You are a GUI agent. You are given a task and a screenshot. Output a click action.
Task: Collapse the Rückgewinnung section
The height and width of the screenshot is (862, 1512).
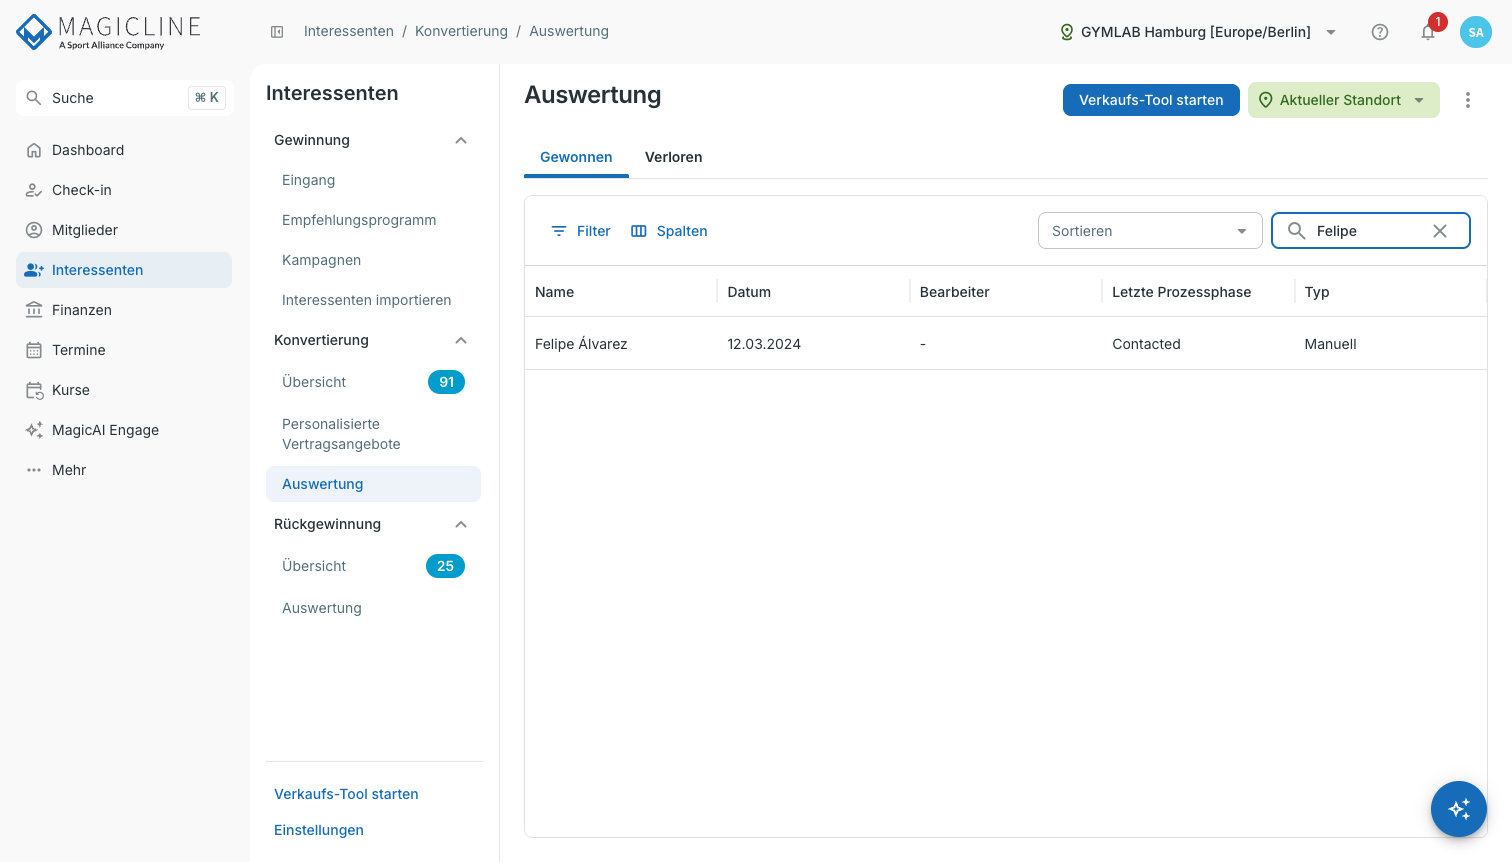[461, 524]
